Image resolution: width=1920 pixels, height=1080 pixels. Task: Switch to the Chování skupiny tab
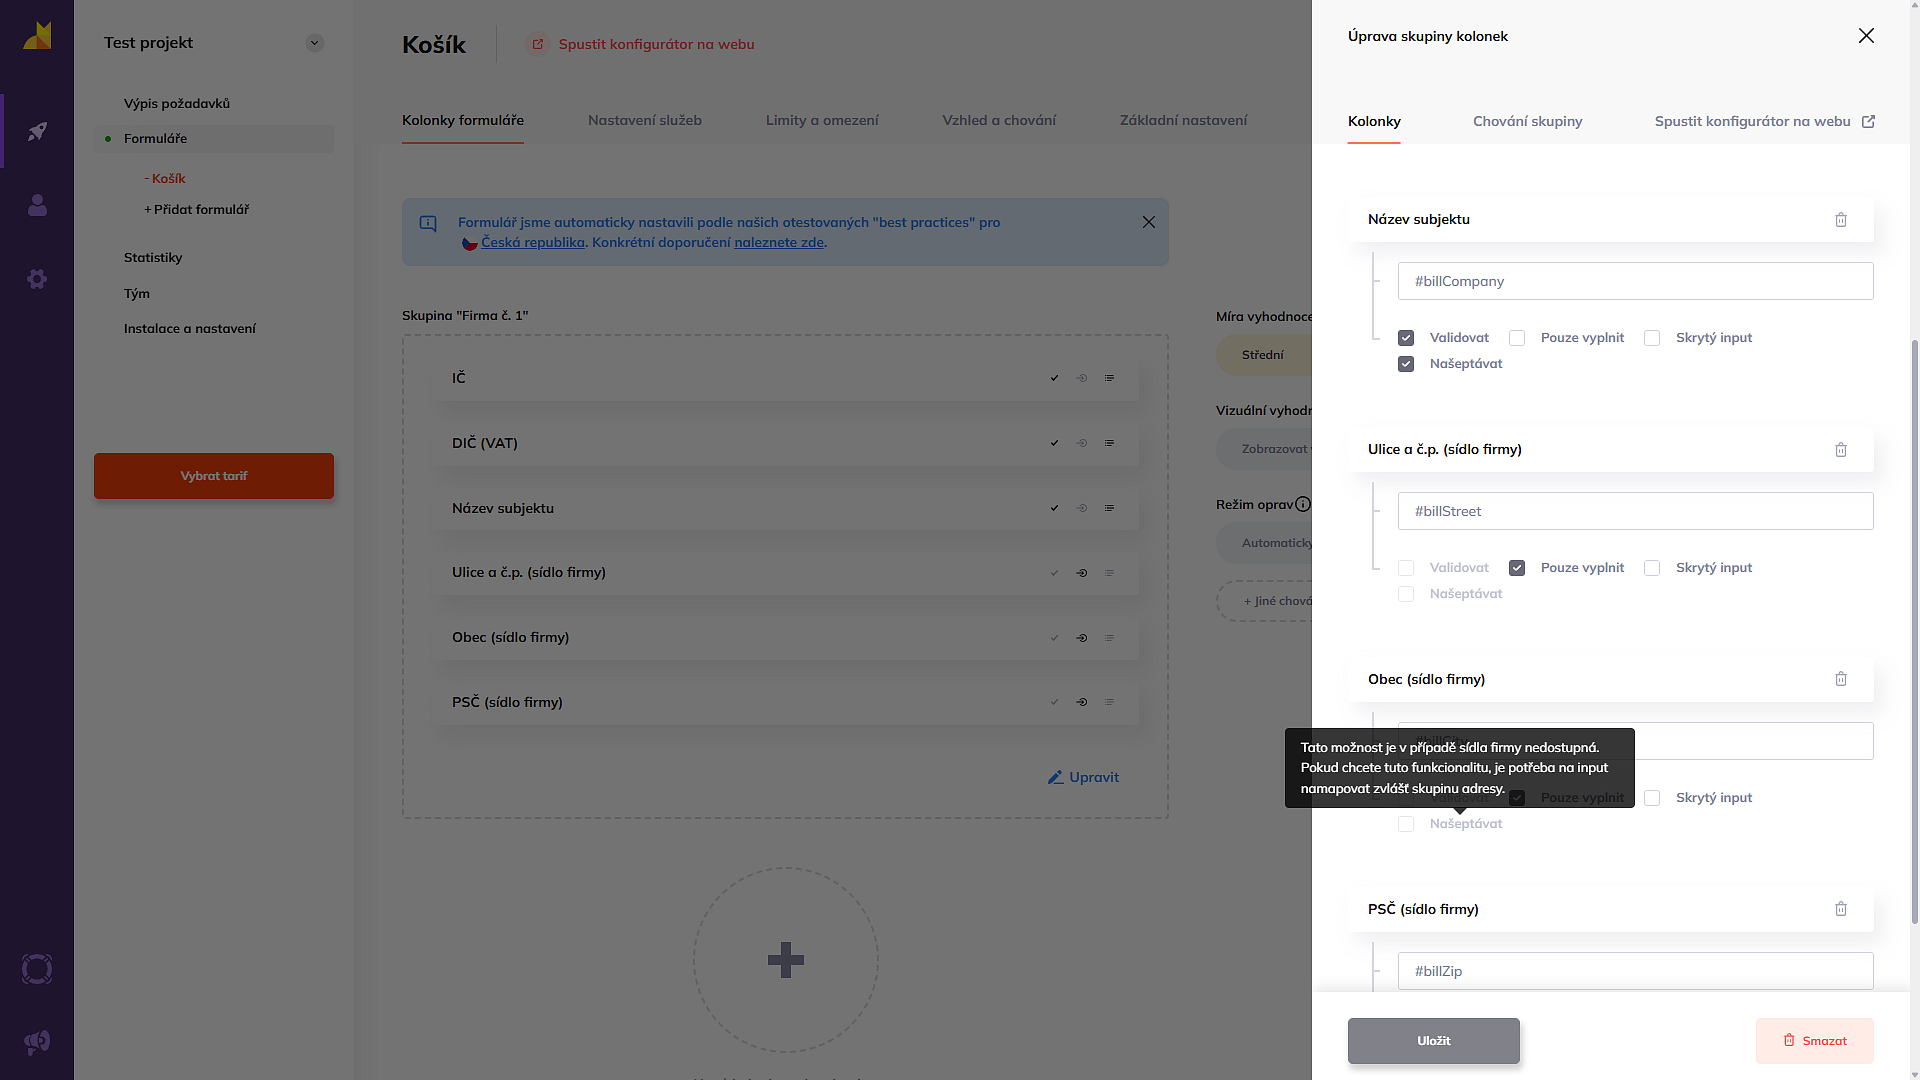click(1527, 121)
